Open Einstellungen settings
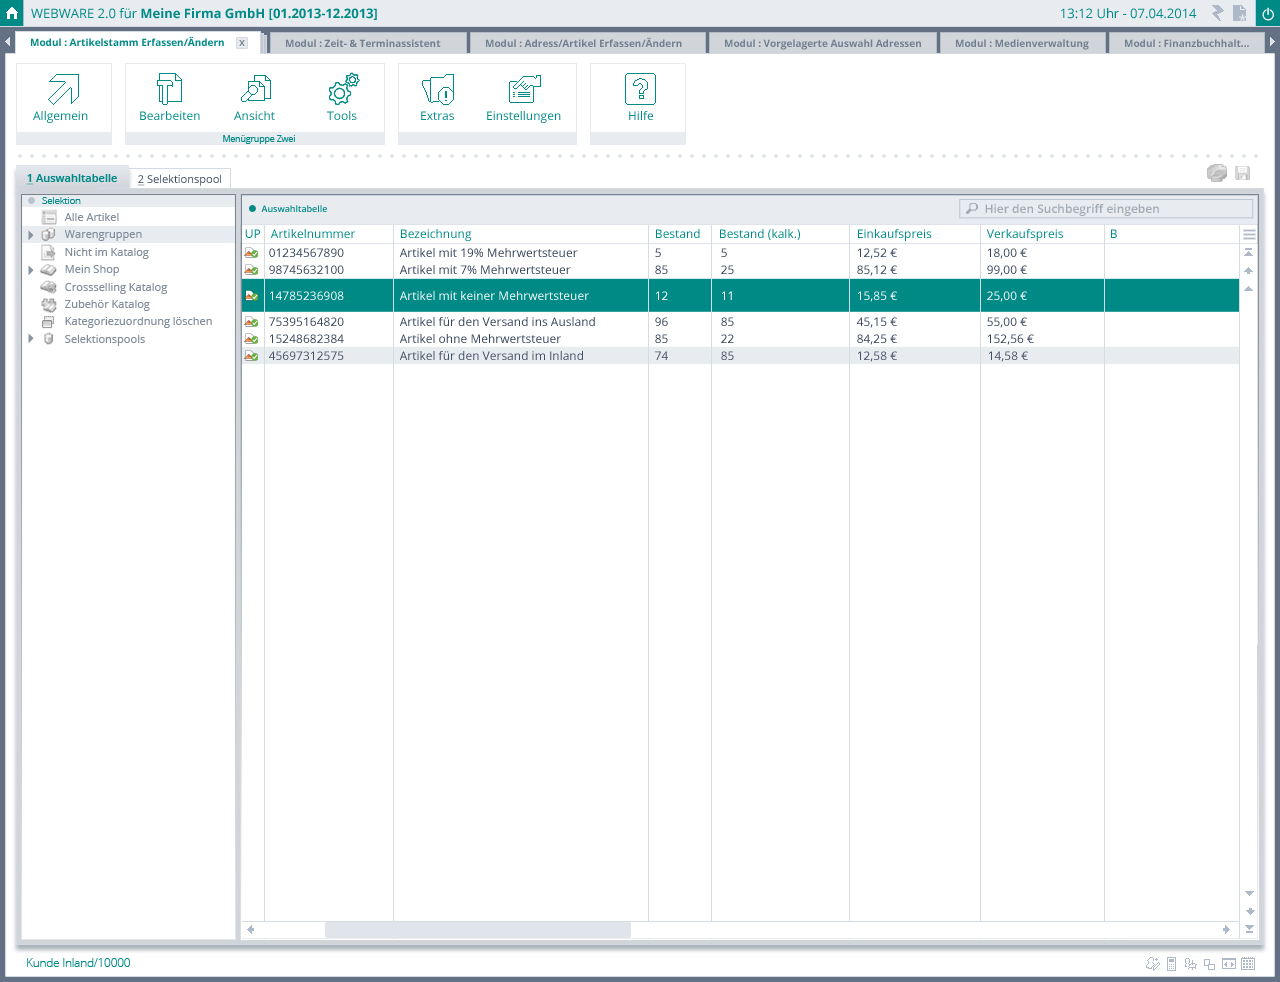 point(524,98)
